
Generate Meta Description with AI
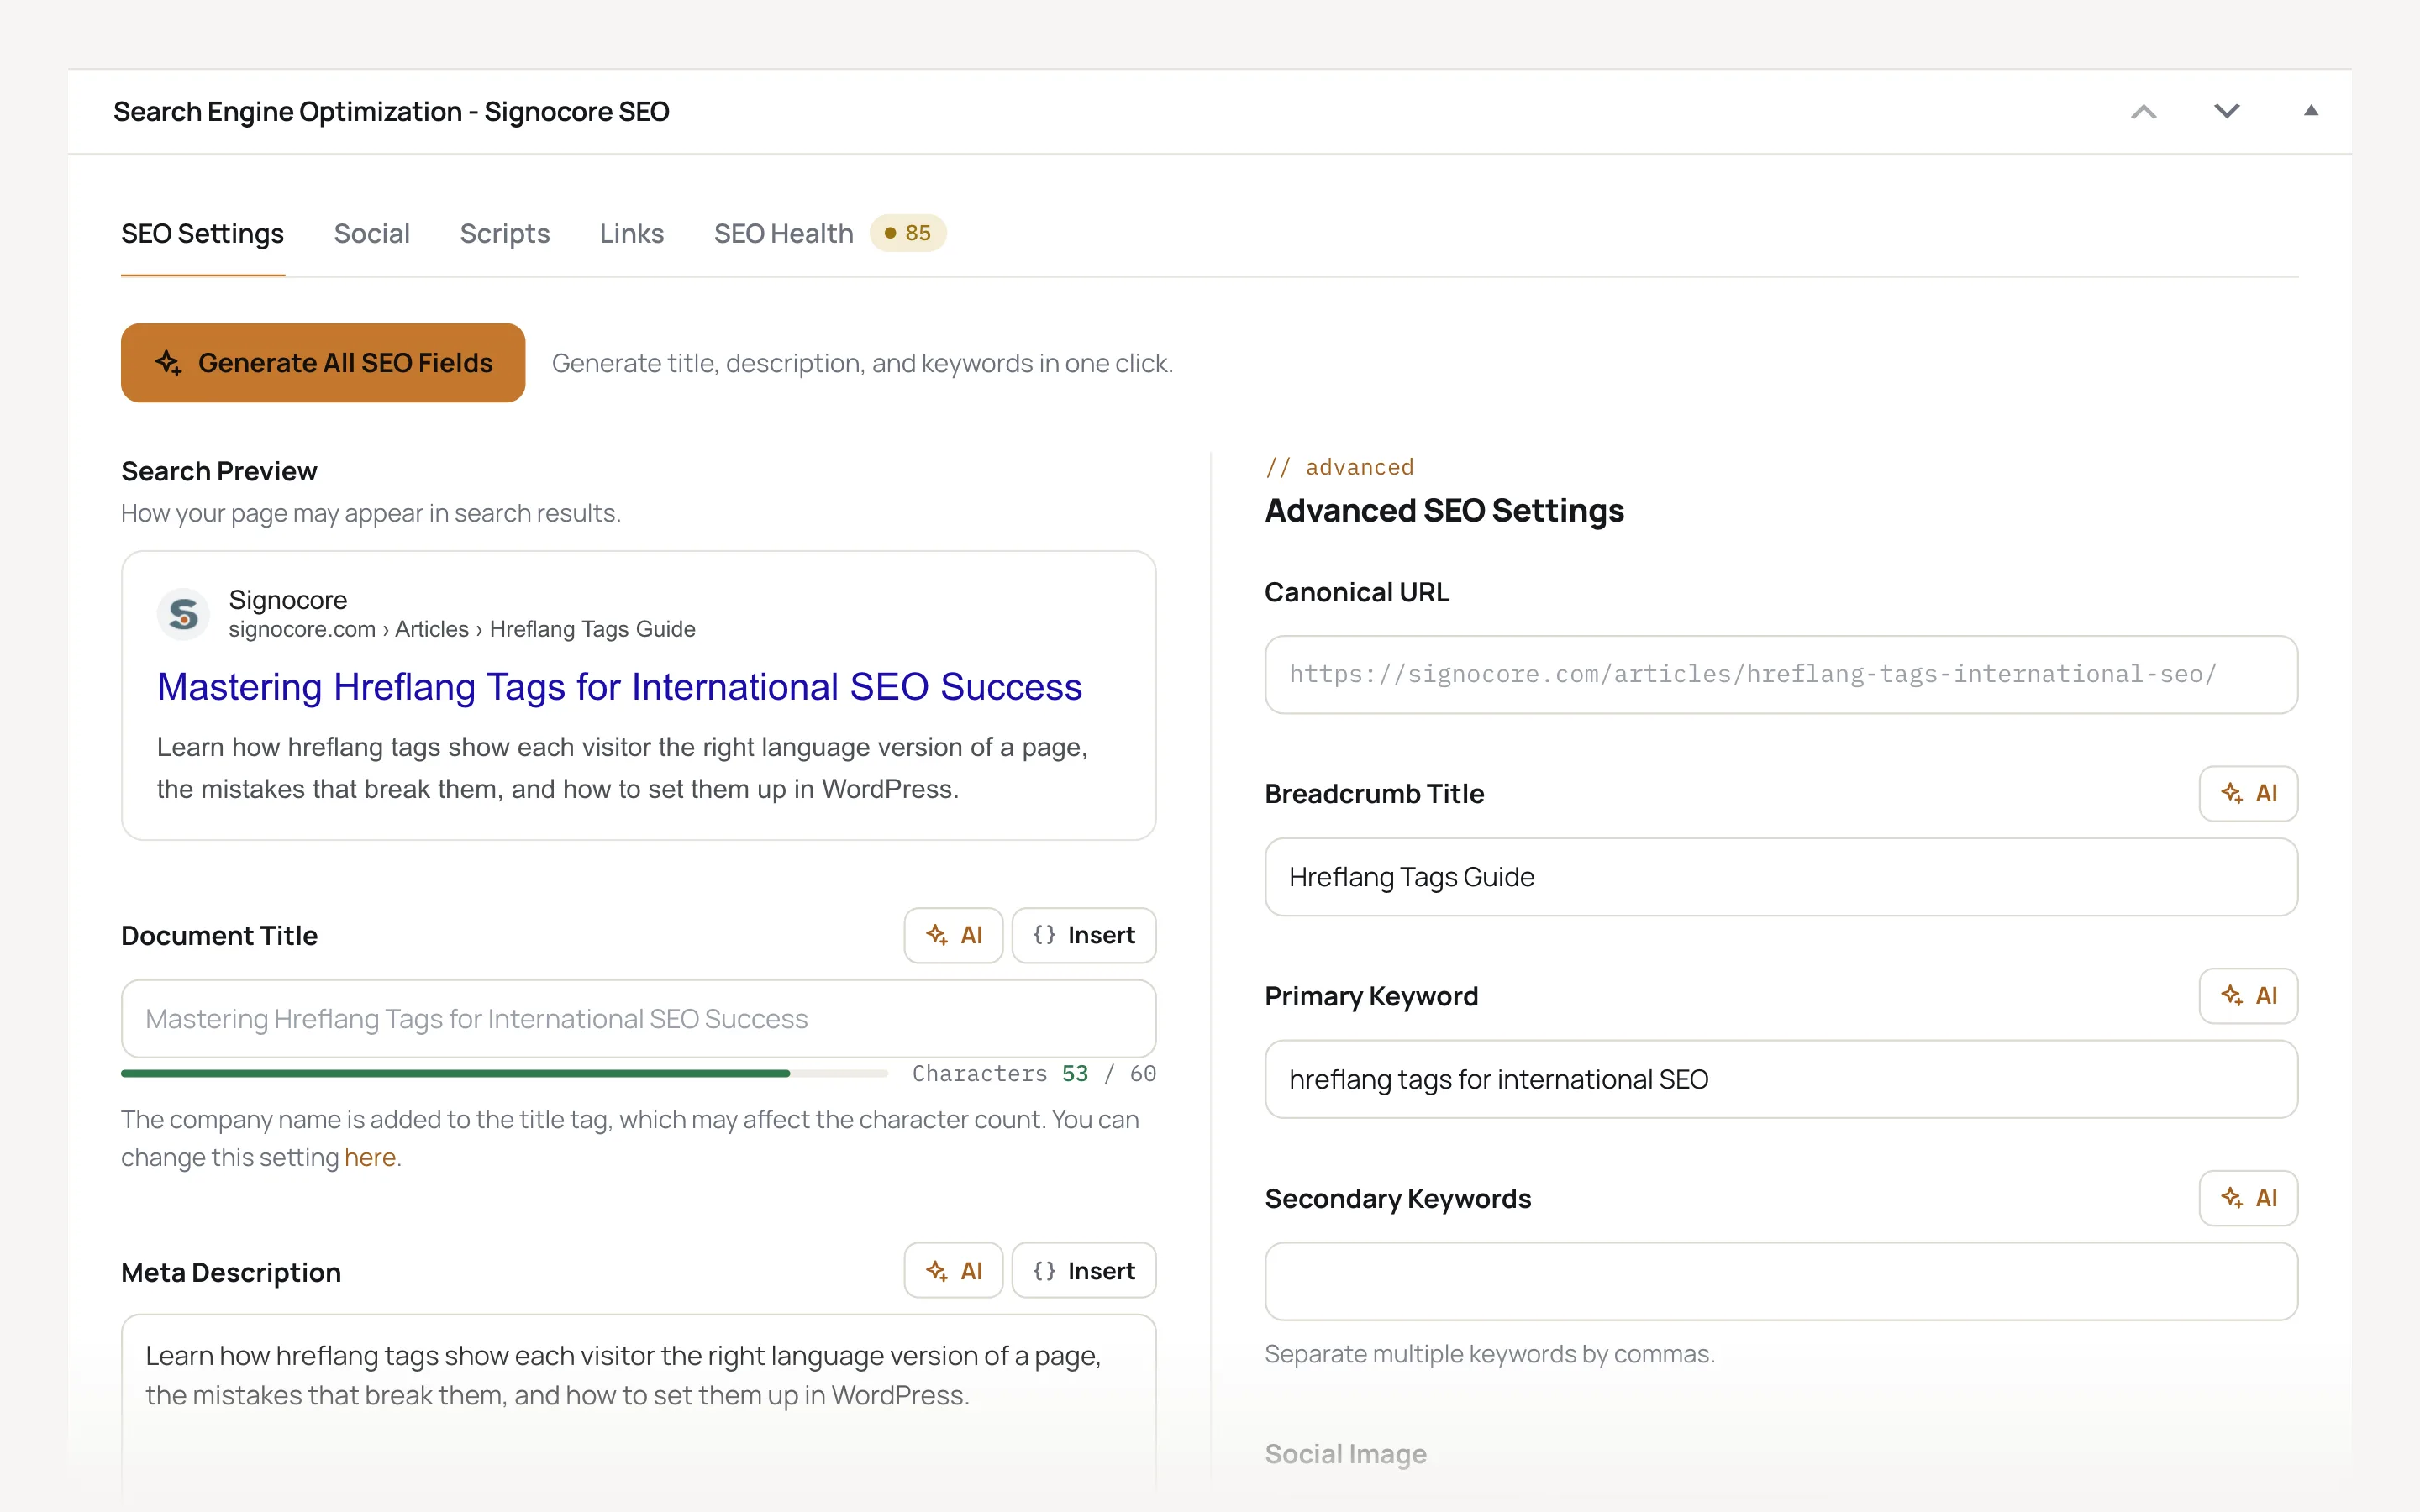(x=953, y=1270)
